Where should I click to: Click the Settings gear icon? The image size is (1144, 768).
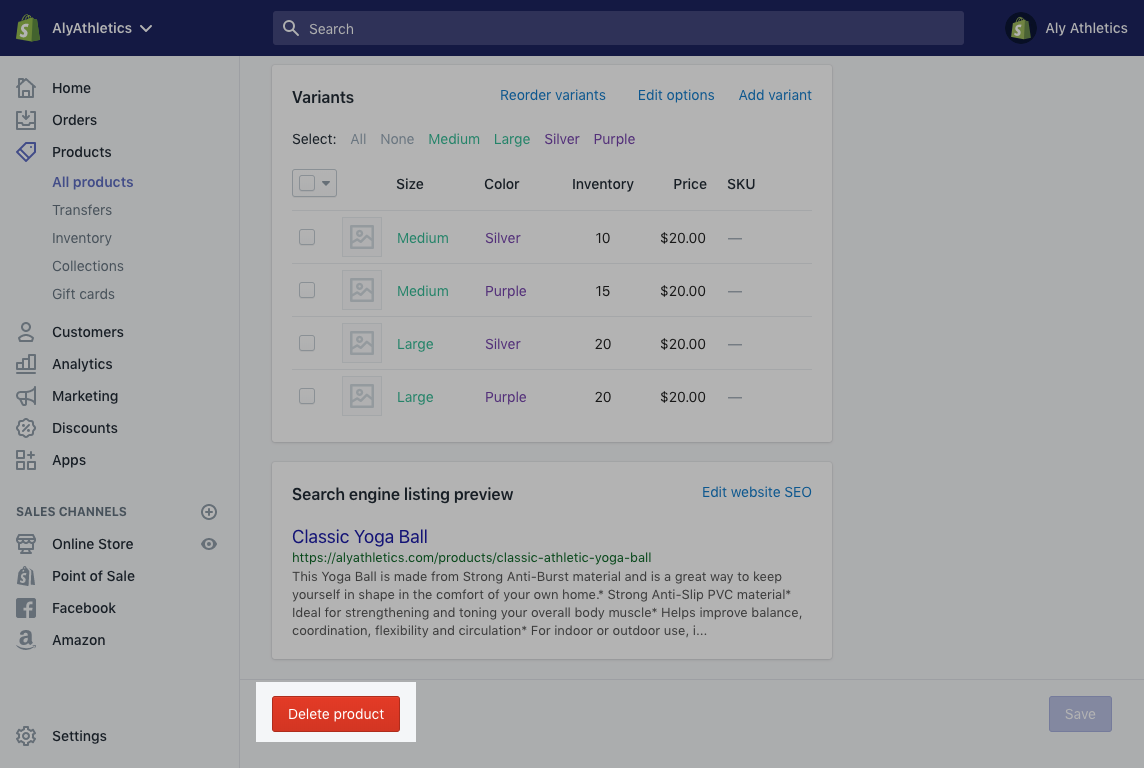tap(26, 736)
